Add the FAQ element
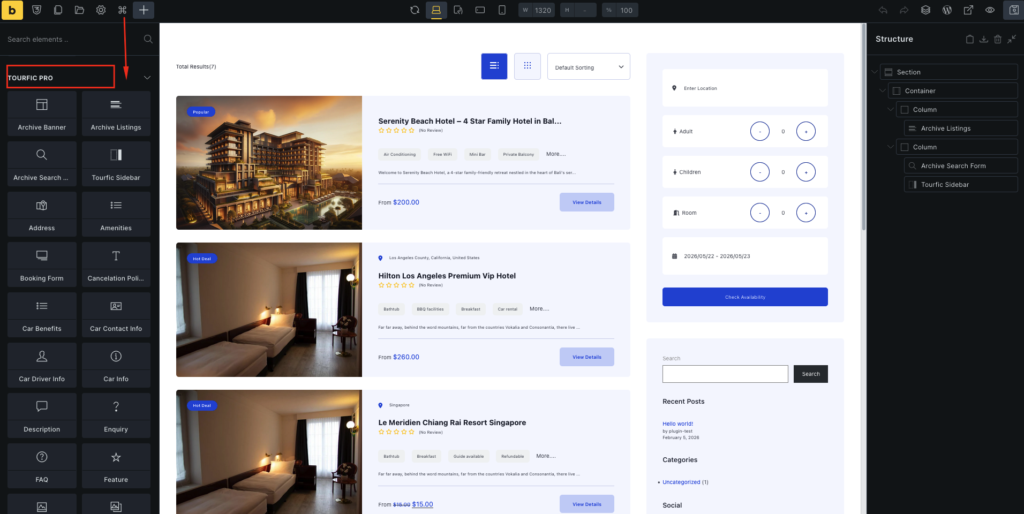The height and width of the screenshot is (514, 1024). coord(42,465)
